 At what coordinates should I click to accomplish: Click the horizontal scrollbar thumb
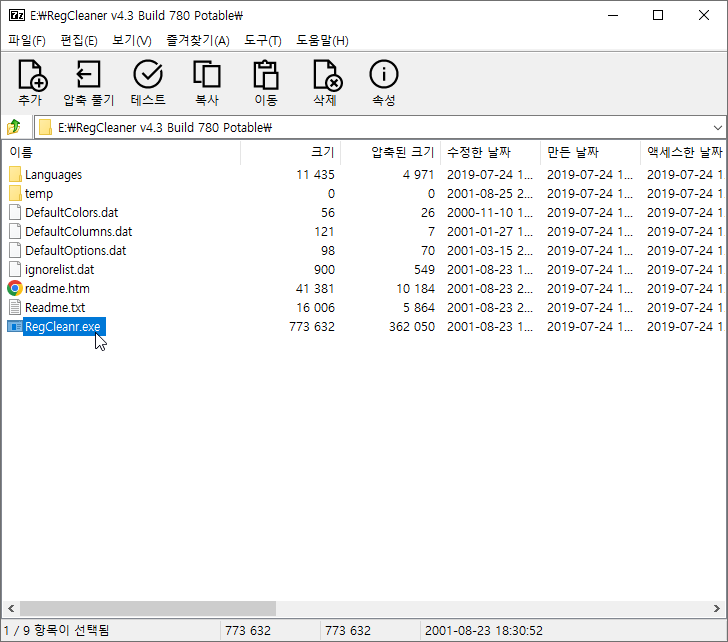148,608
